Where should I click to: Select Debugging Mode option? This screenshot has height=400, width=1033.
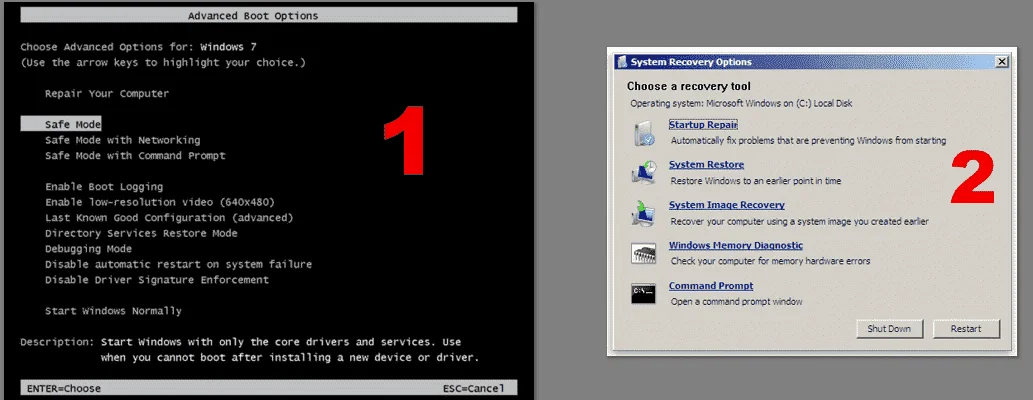(x=88, y=249)
